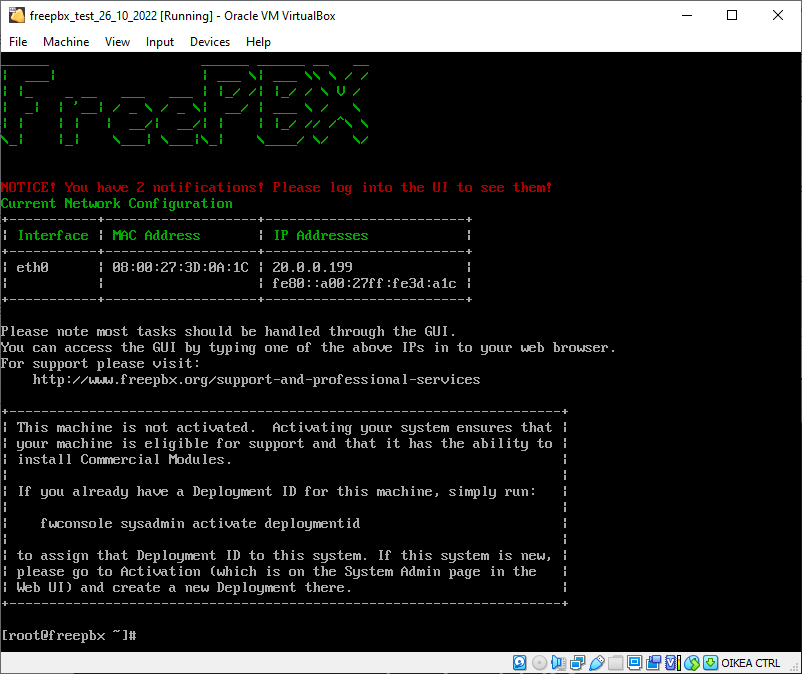Click the mouse integration status icon
Image resolution: width=802 pixels, height=674 pixels.
click(692, 663)
